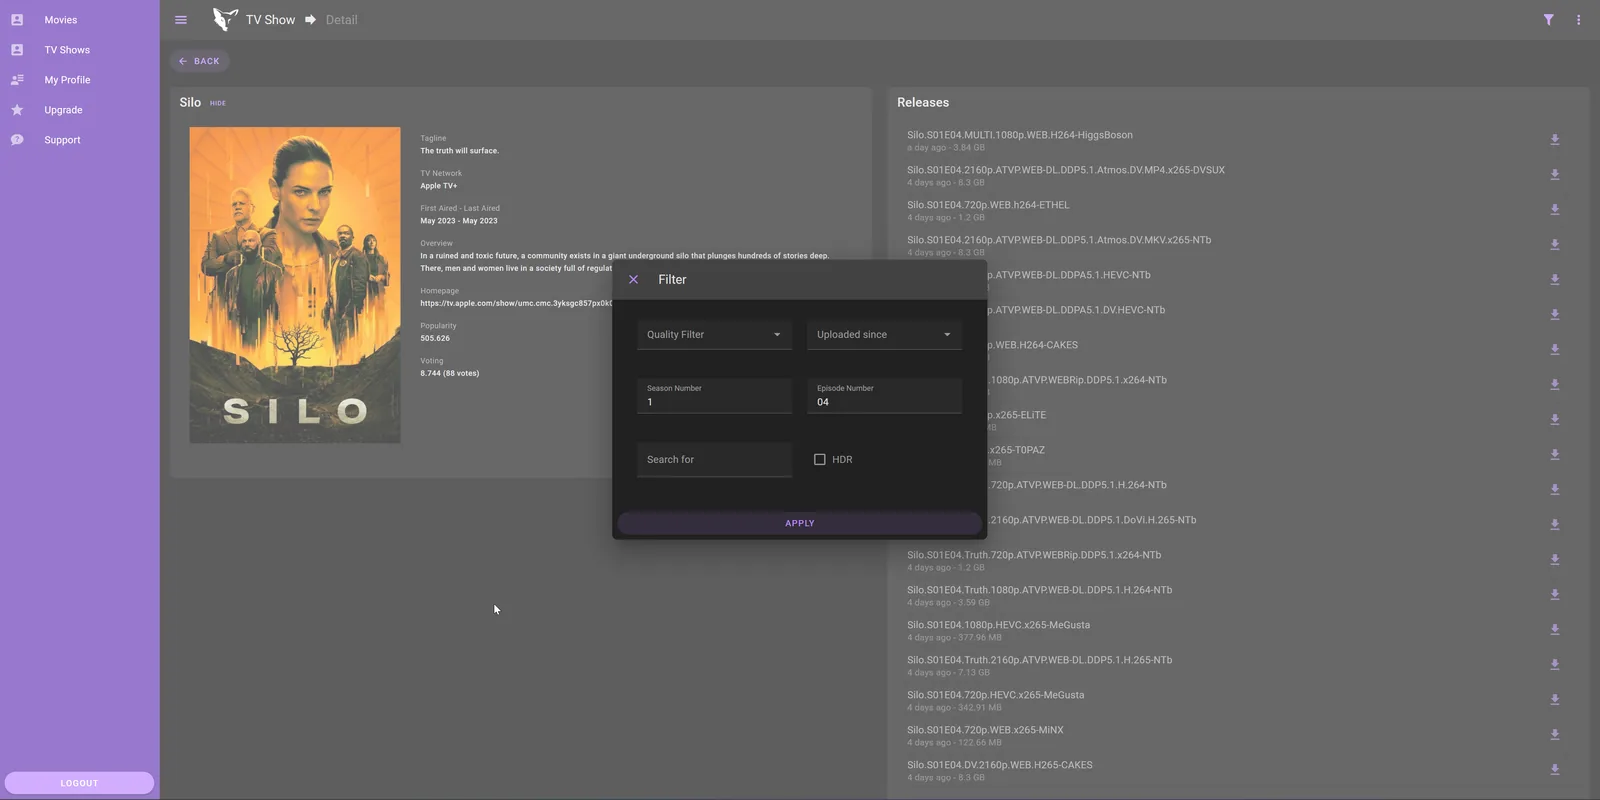Click the Search for input field
Screen dimensions: 1600x800
(714, 460)
